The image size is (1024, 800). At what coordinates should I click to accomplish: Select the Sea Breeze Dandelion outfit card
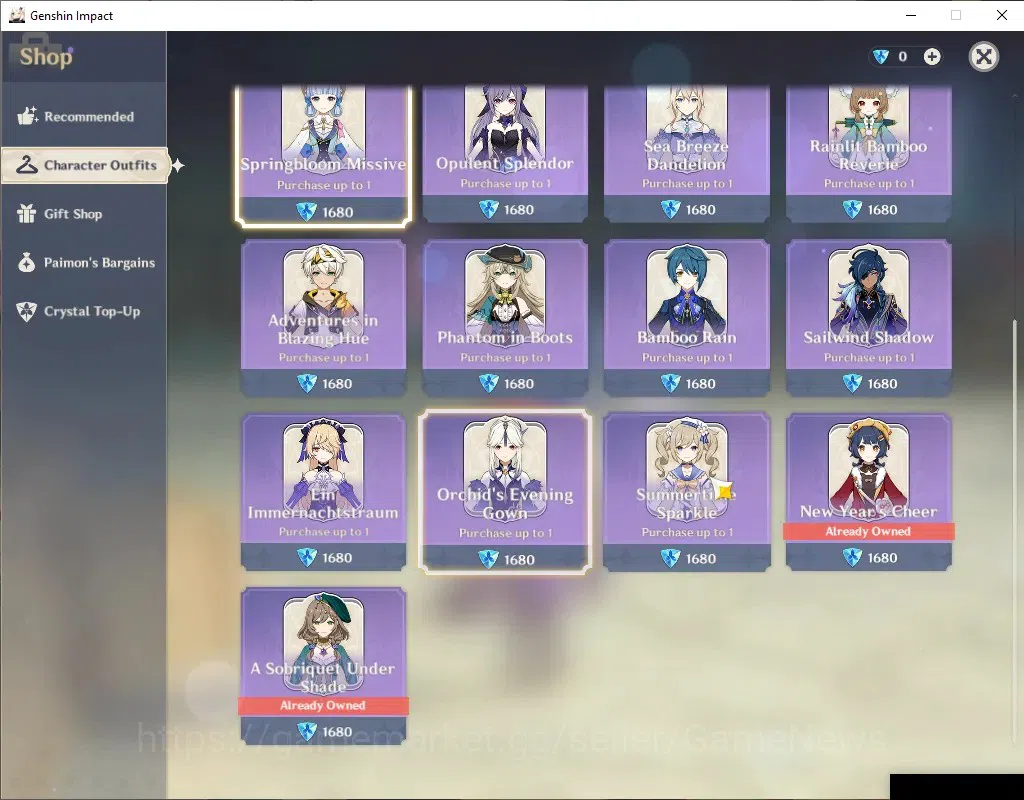click(686, 154)
